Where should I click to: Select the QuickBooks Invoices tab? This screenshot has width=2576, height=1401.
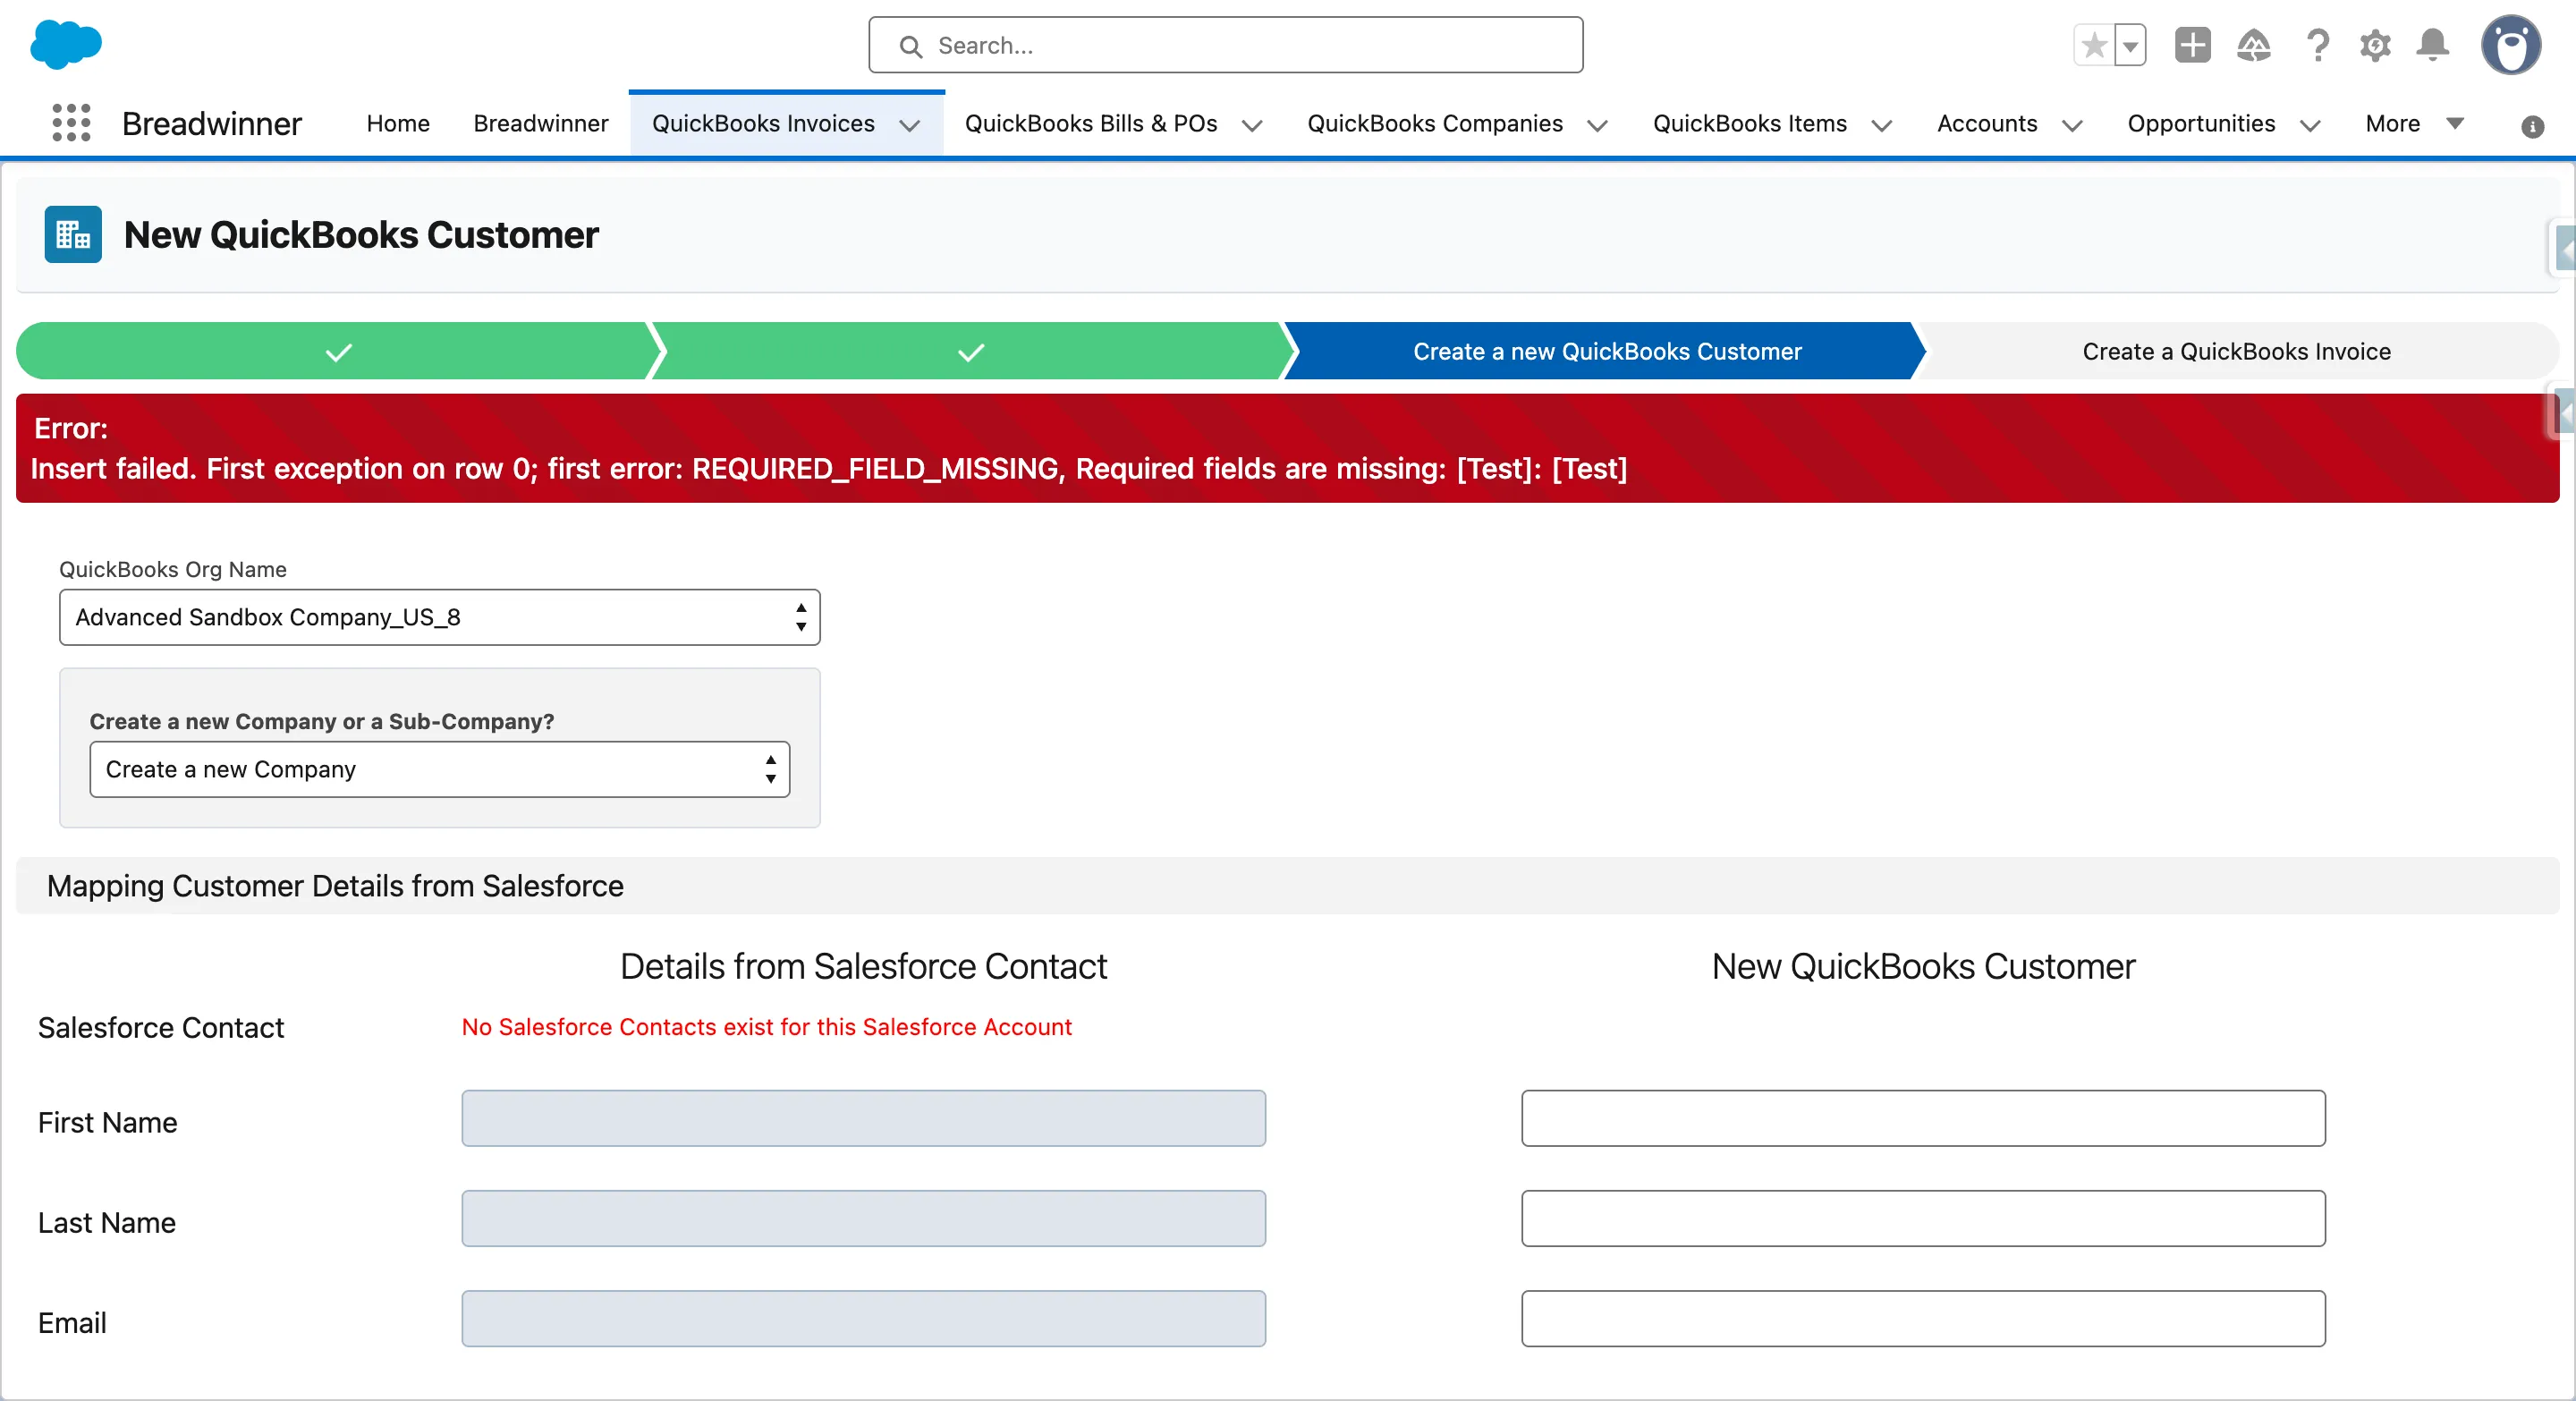pyautogui.click(x=763, y=123)
